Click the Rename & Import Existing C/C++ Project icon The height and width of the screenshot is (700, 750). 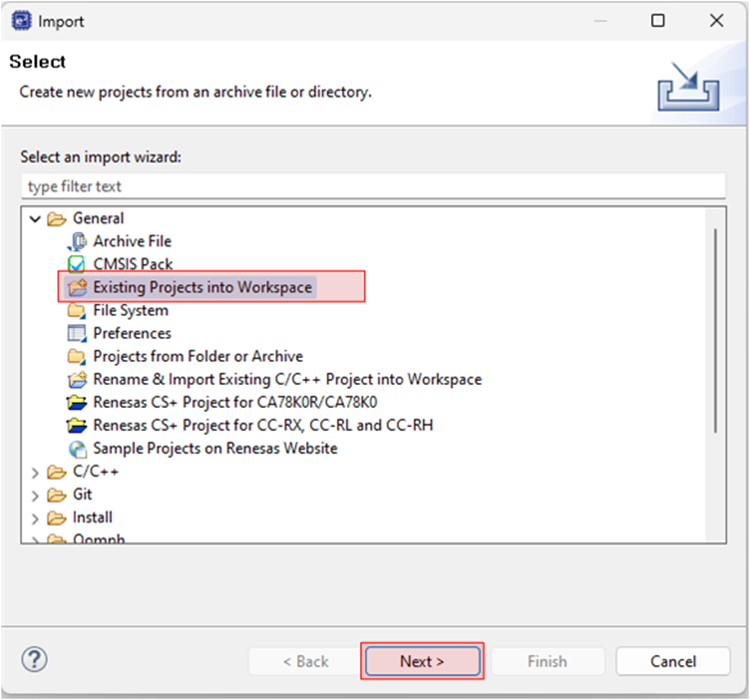77,379
